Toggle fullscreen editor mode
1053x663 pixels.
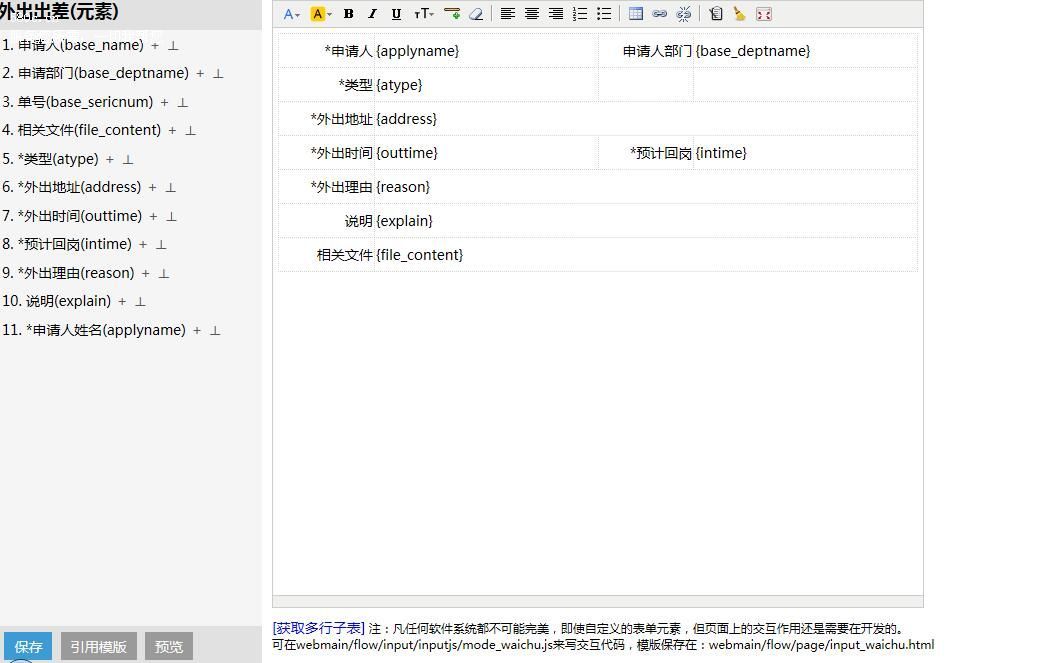(764, 14)
